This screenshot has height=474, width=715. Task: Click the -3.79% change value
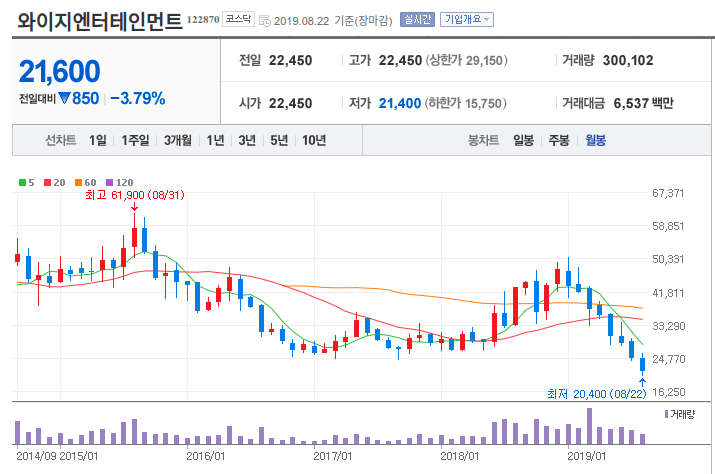(x=138, y=98)
